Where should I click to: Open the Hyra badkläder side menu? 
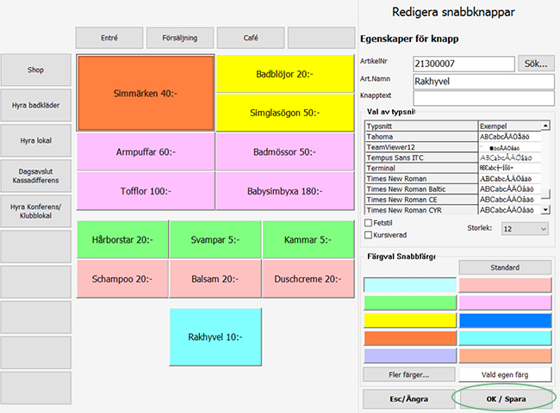pyautogui.click(x=36, y=105)
